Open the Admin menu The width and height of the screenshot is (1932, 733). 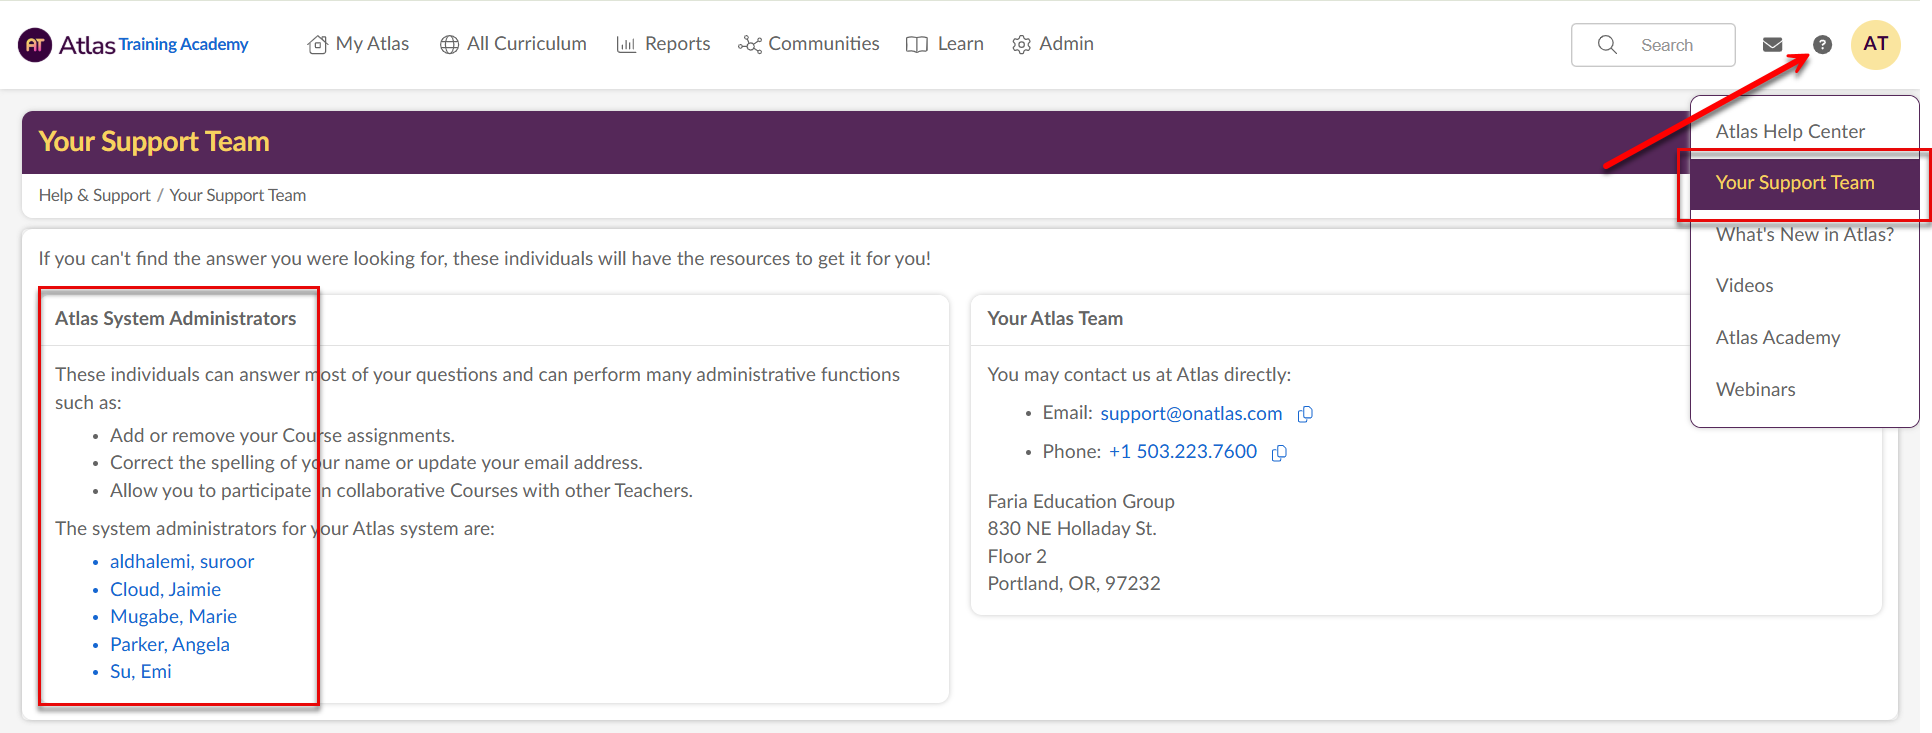tap(1053, 44)
